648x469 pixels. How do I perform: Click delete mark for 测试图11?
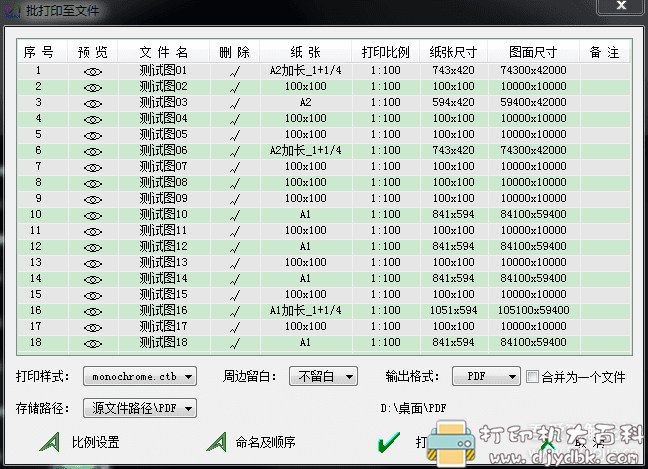235,232
